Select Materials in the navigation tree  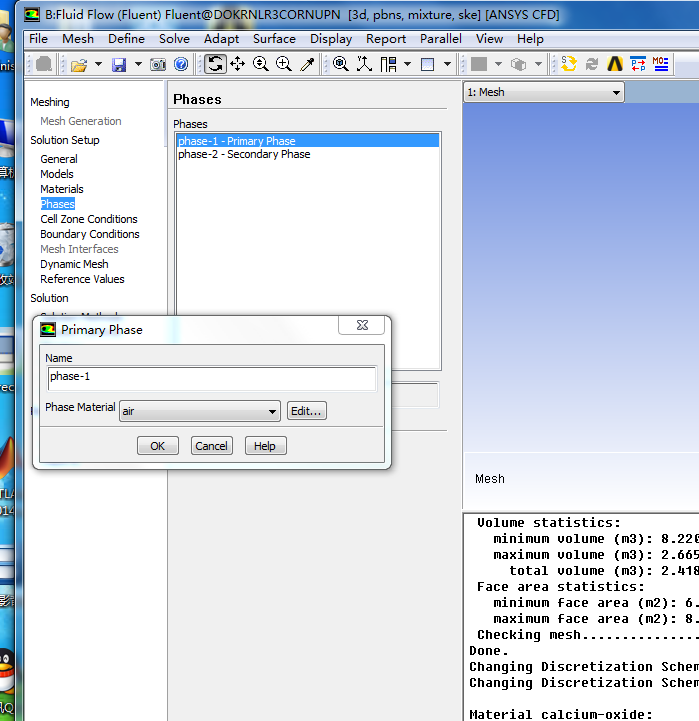tap(62, 189)
